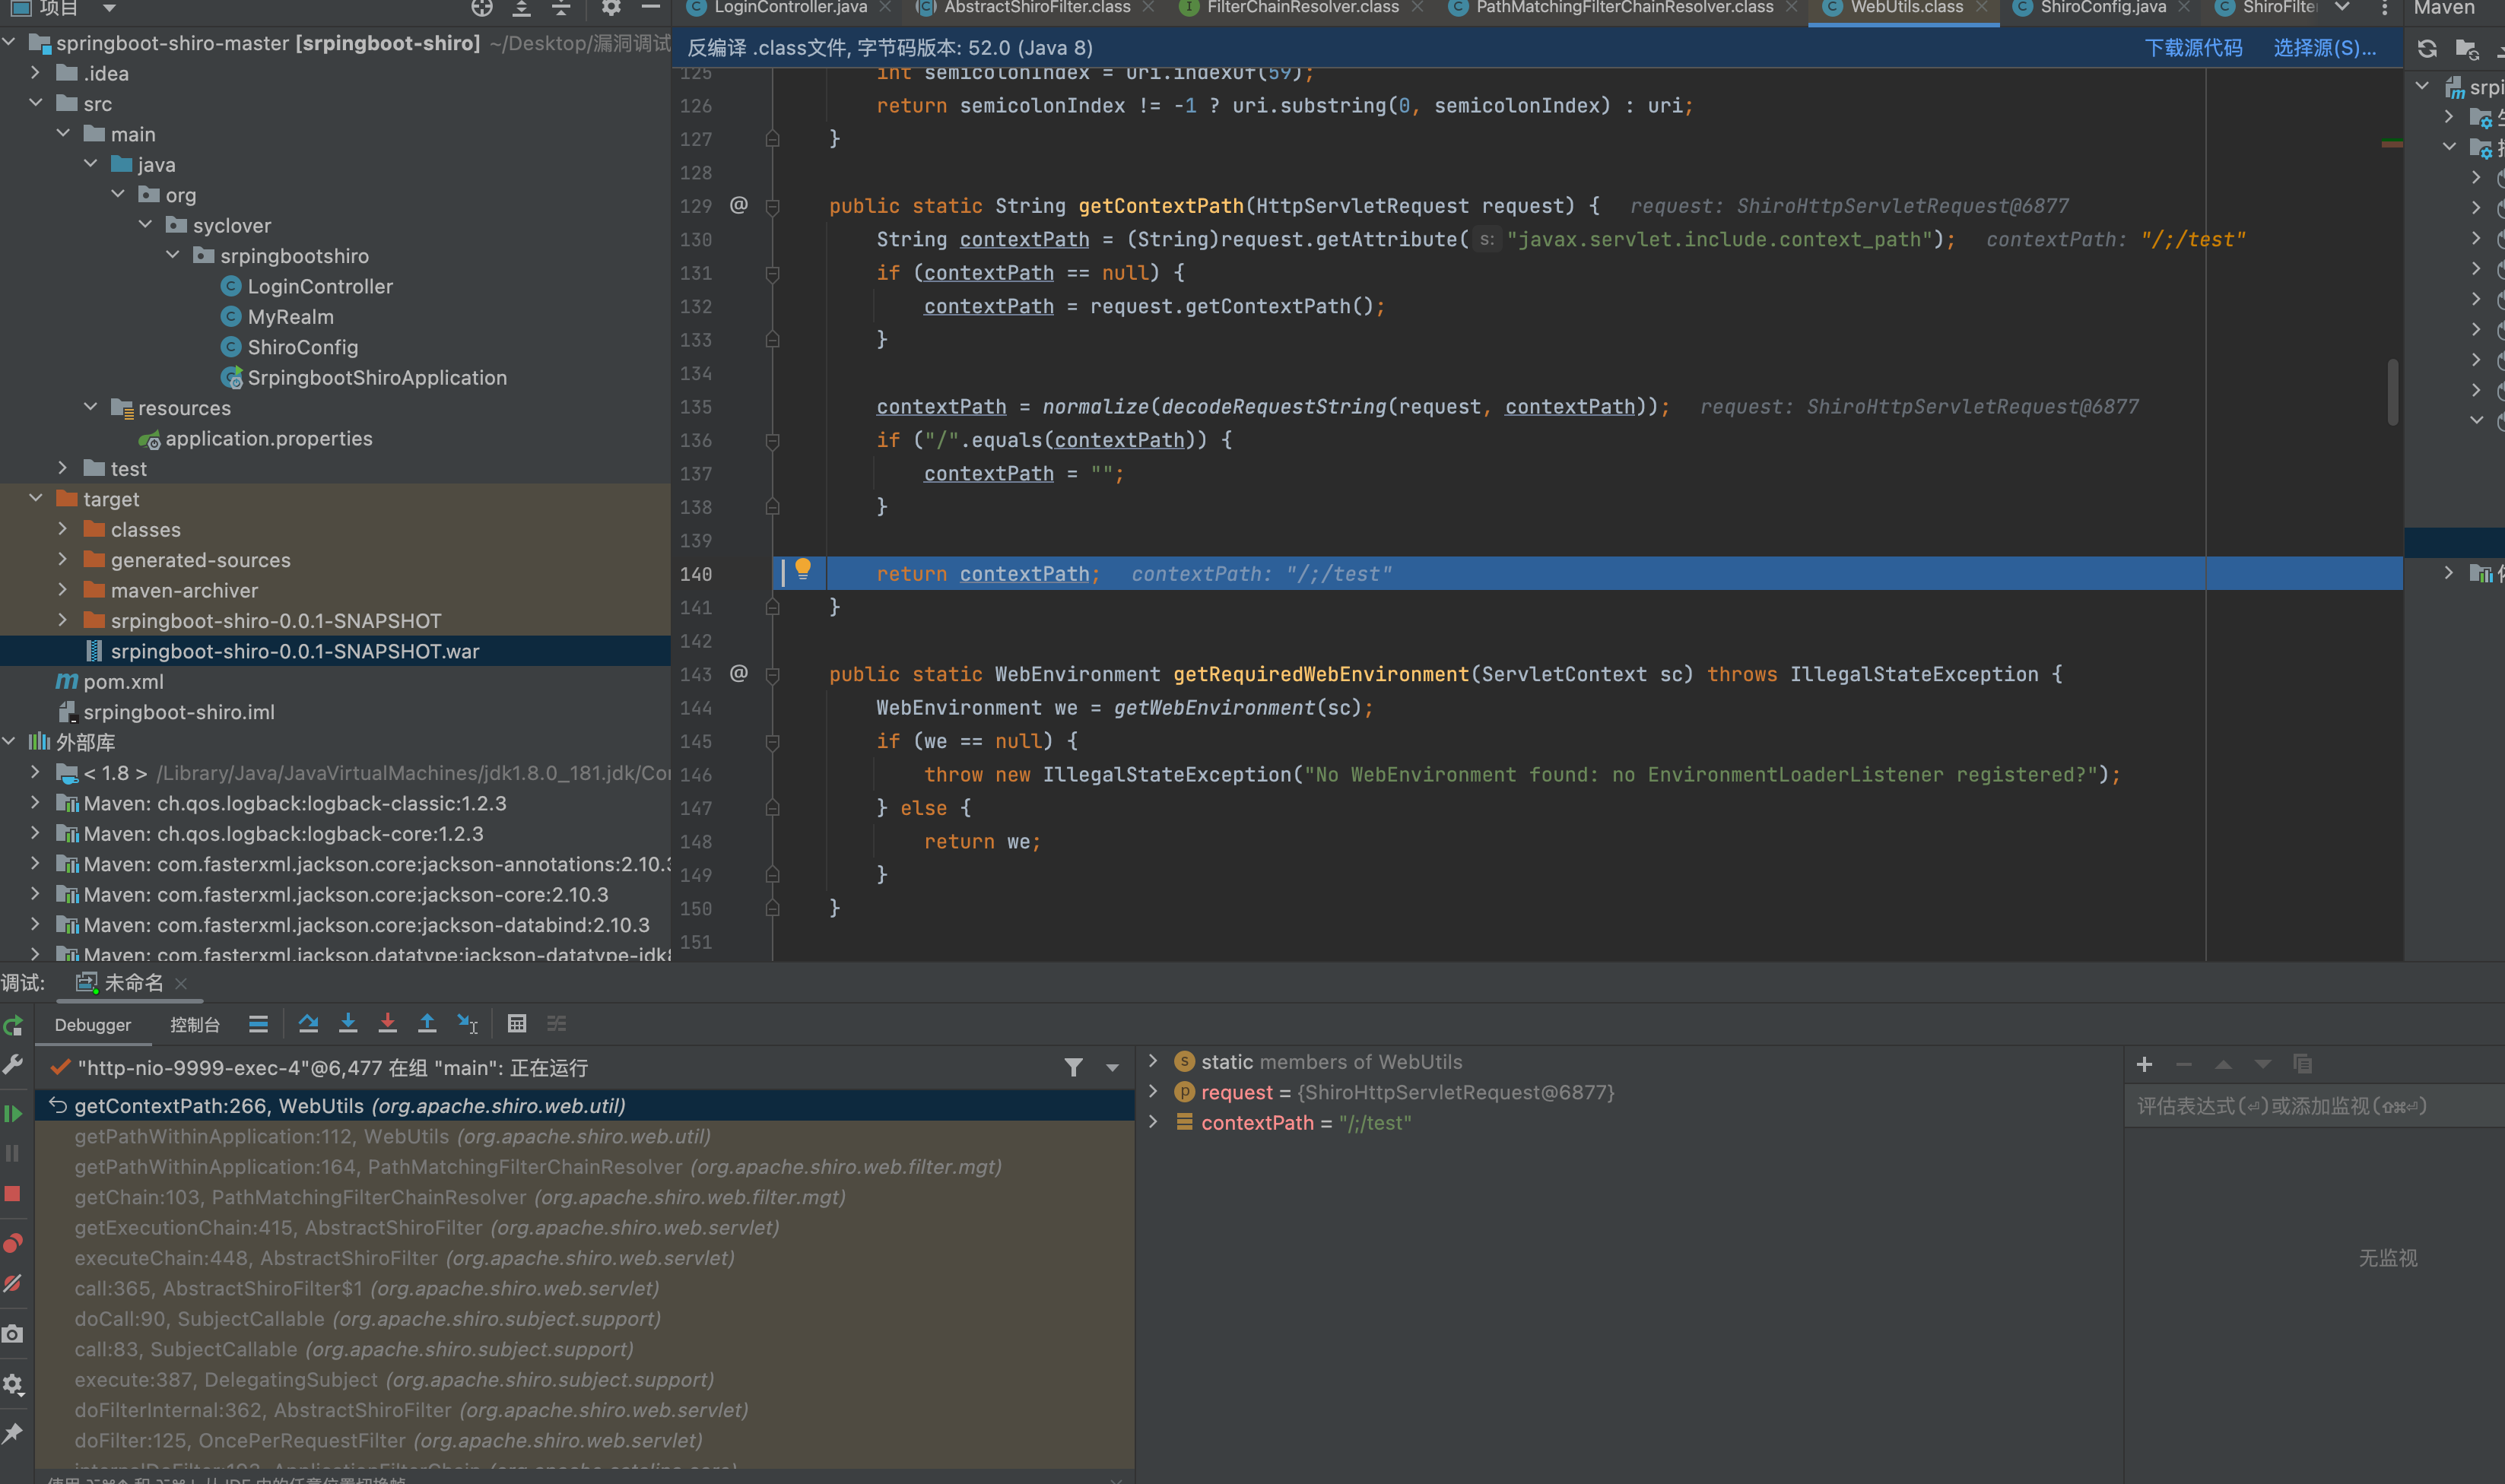
Task: Select pom.xml in project tree
Action: click(123, 682)
